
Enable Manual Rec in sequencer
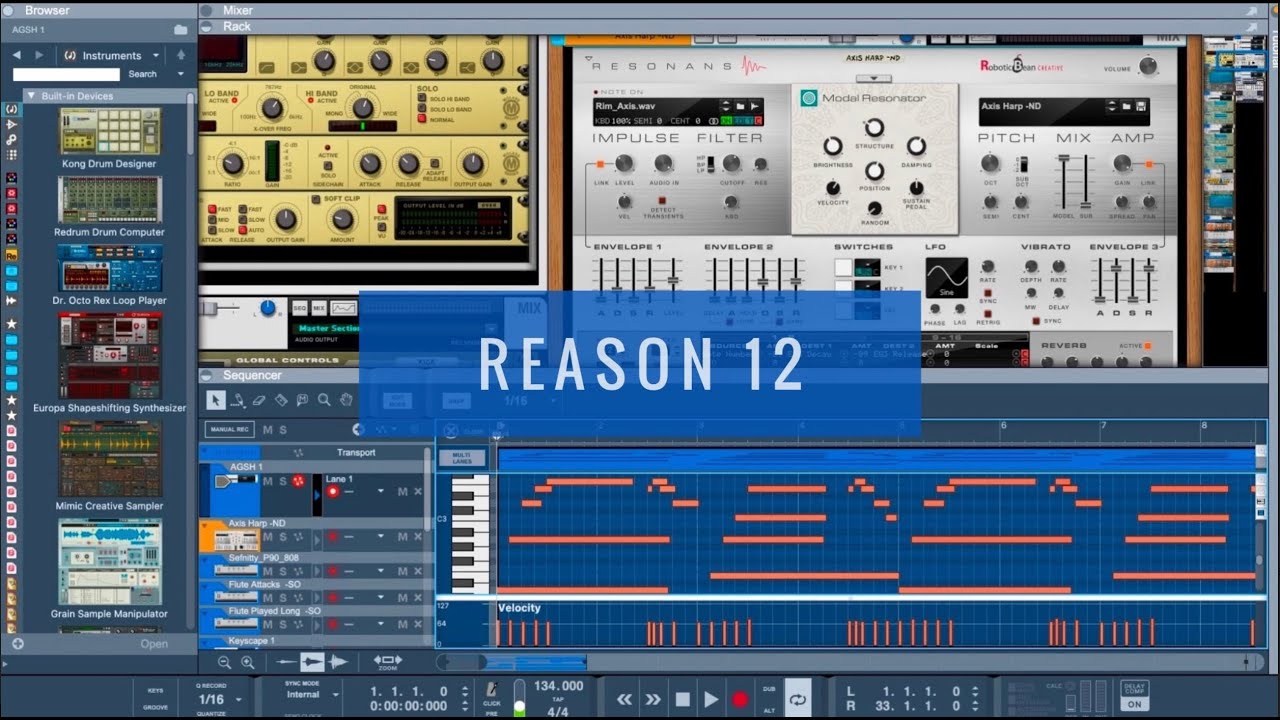tap(229, 430)
